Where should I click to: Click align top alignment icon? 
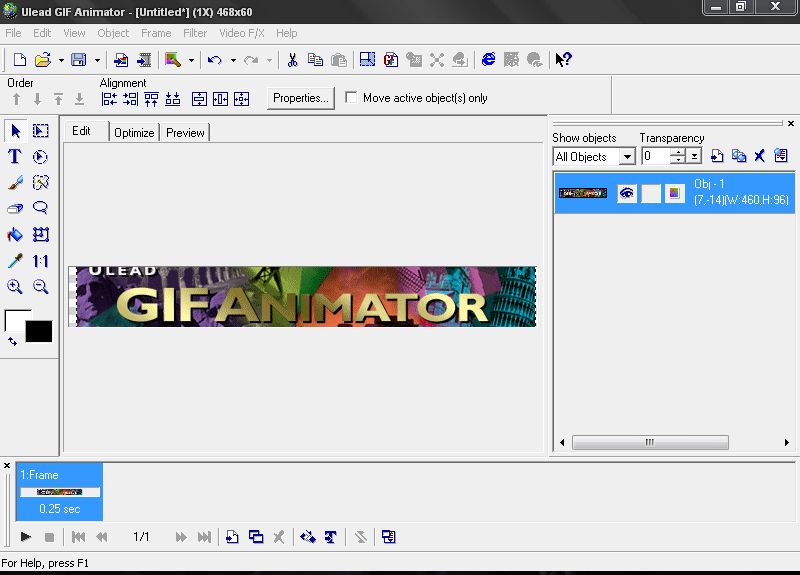pyautogui.click(x=151, y=99)
